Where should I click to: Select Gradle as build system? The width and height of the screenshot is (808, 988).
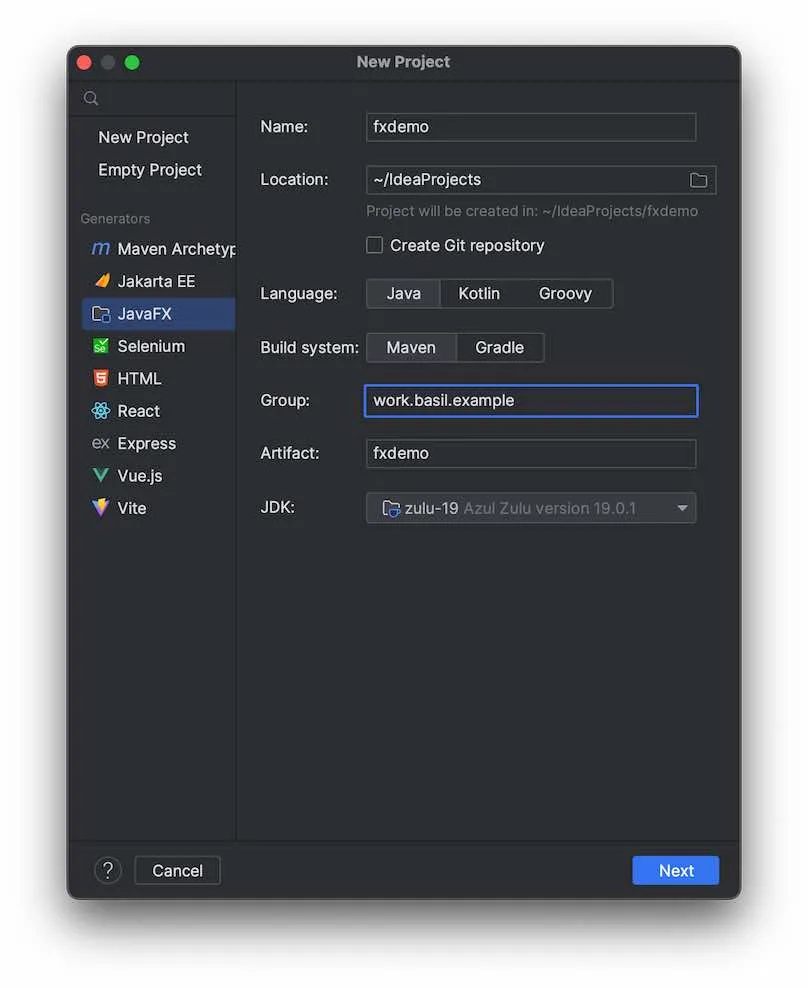pyautogui.click(x=499, y=347)
